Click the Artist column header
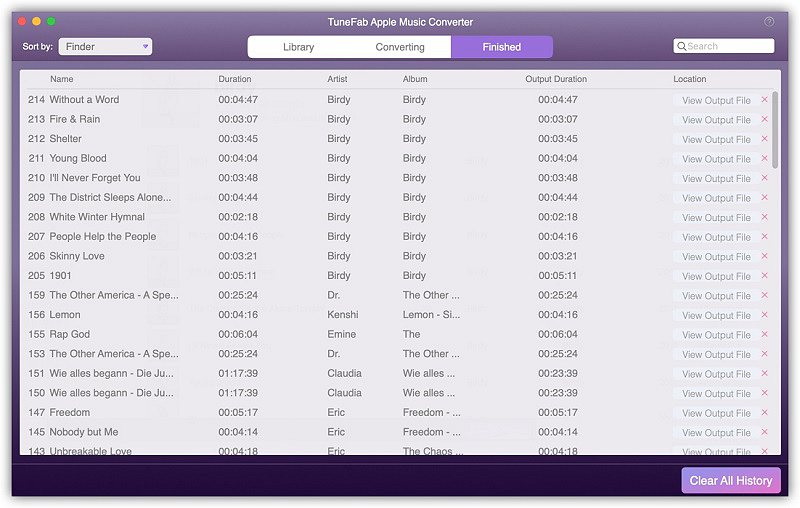 [337, 79]
